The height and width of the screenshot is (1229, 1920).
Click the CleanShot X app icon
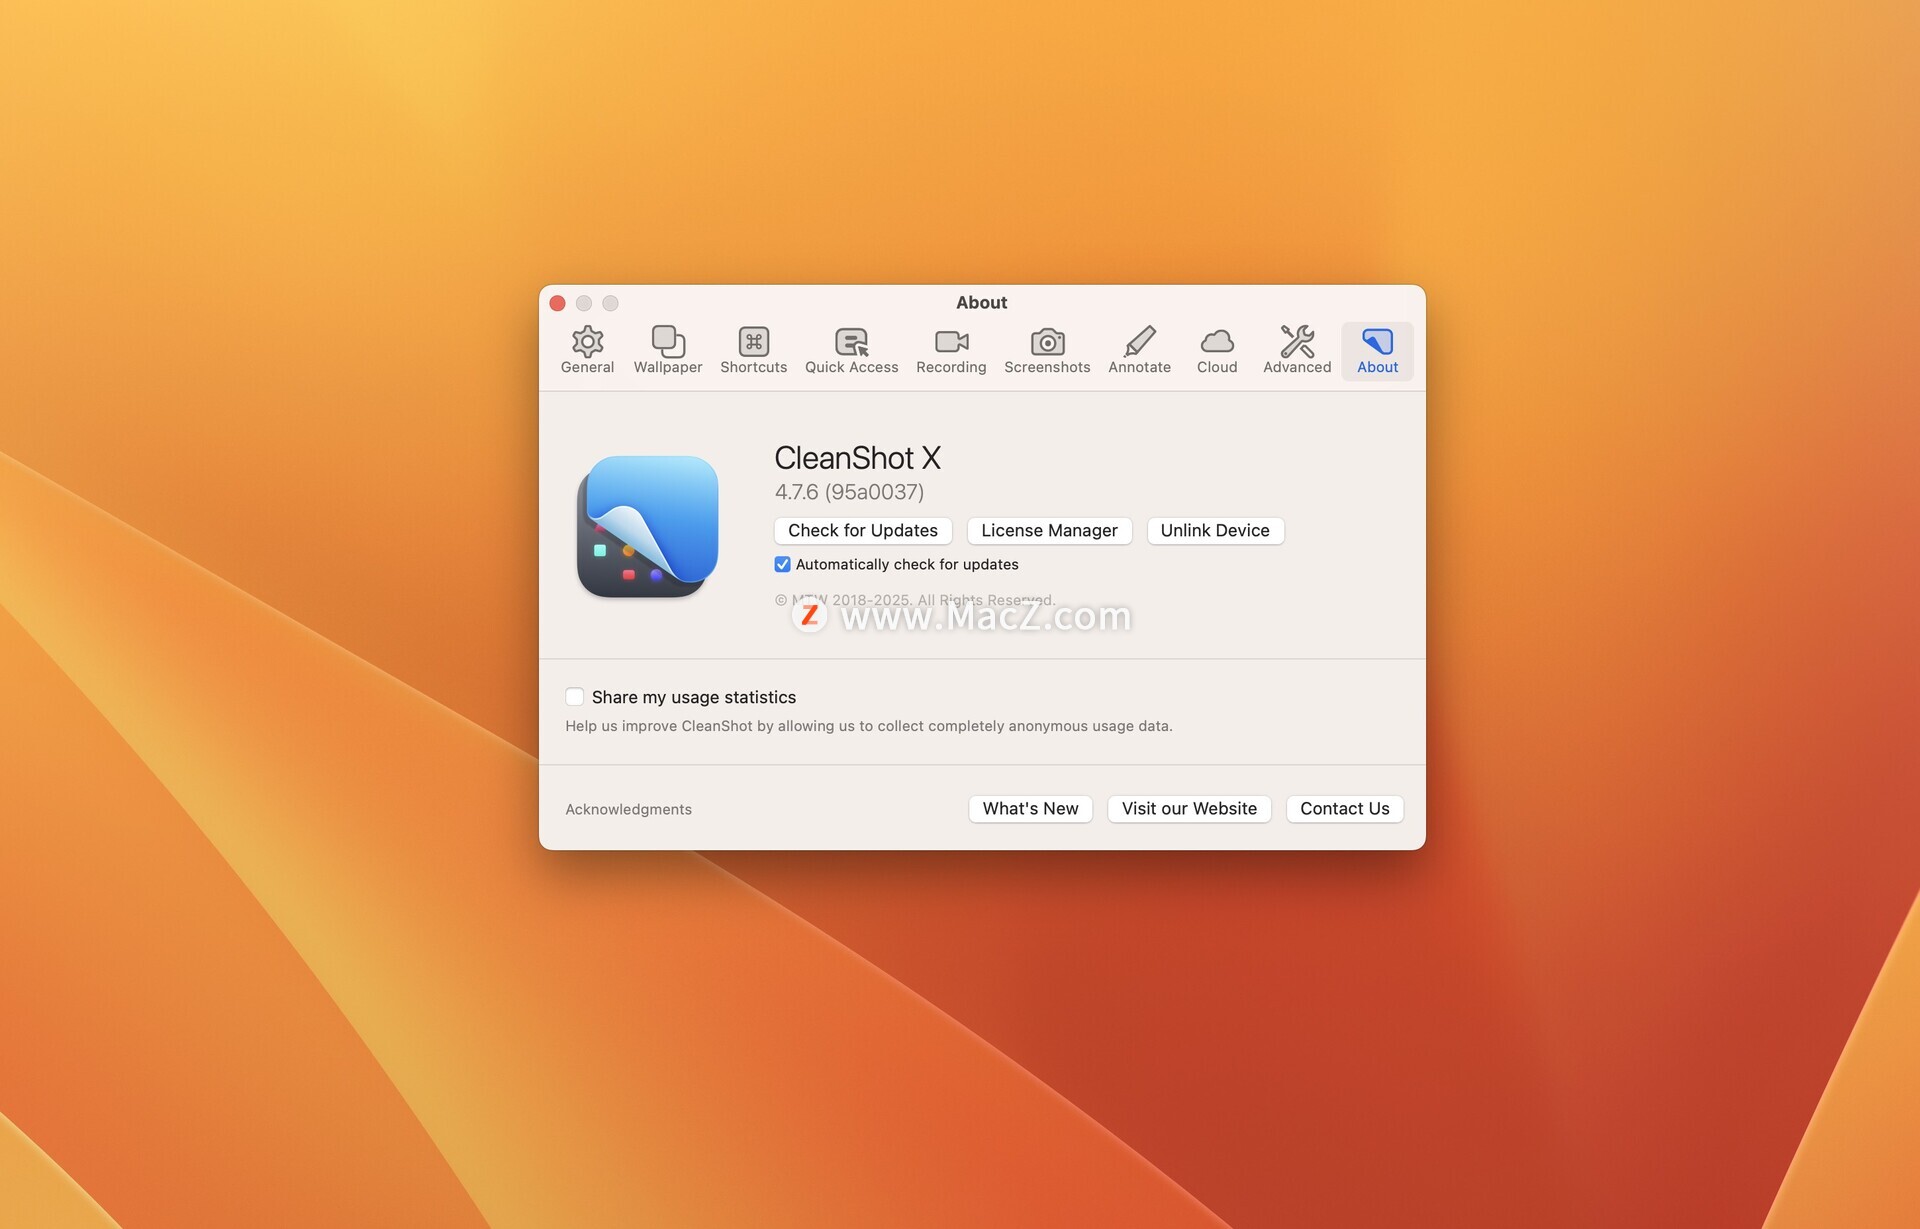pyautogui.click(x=648, y=526)
